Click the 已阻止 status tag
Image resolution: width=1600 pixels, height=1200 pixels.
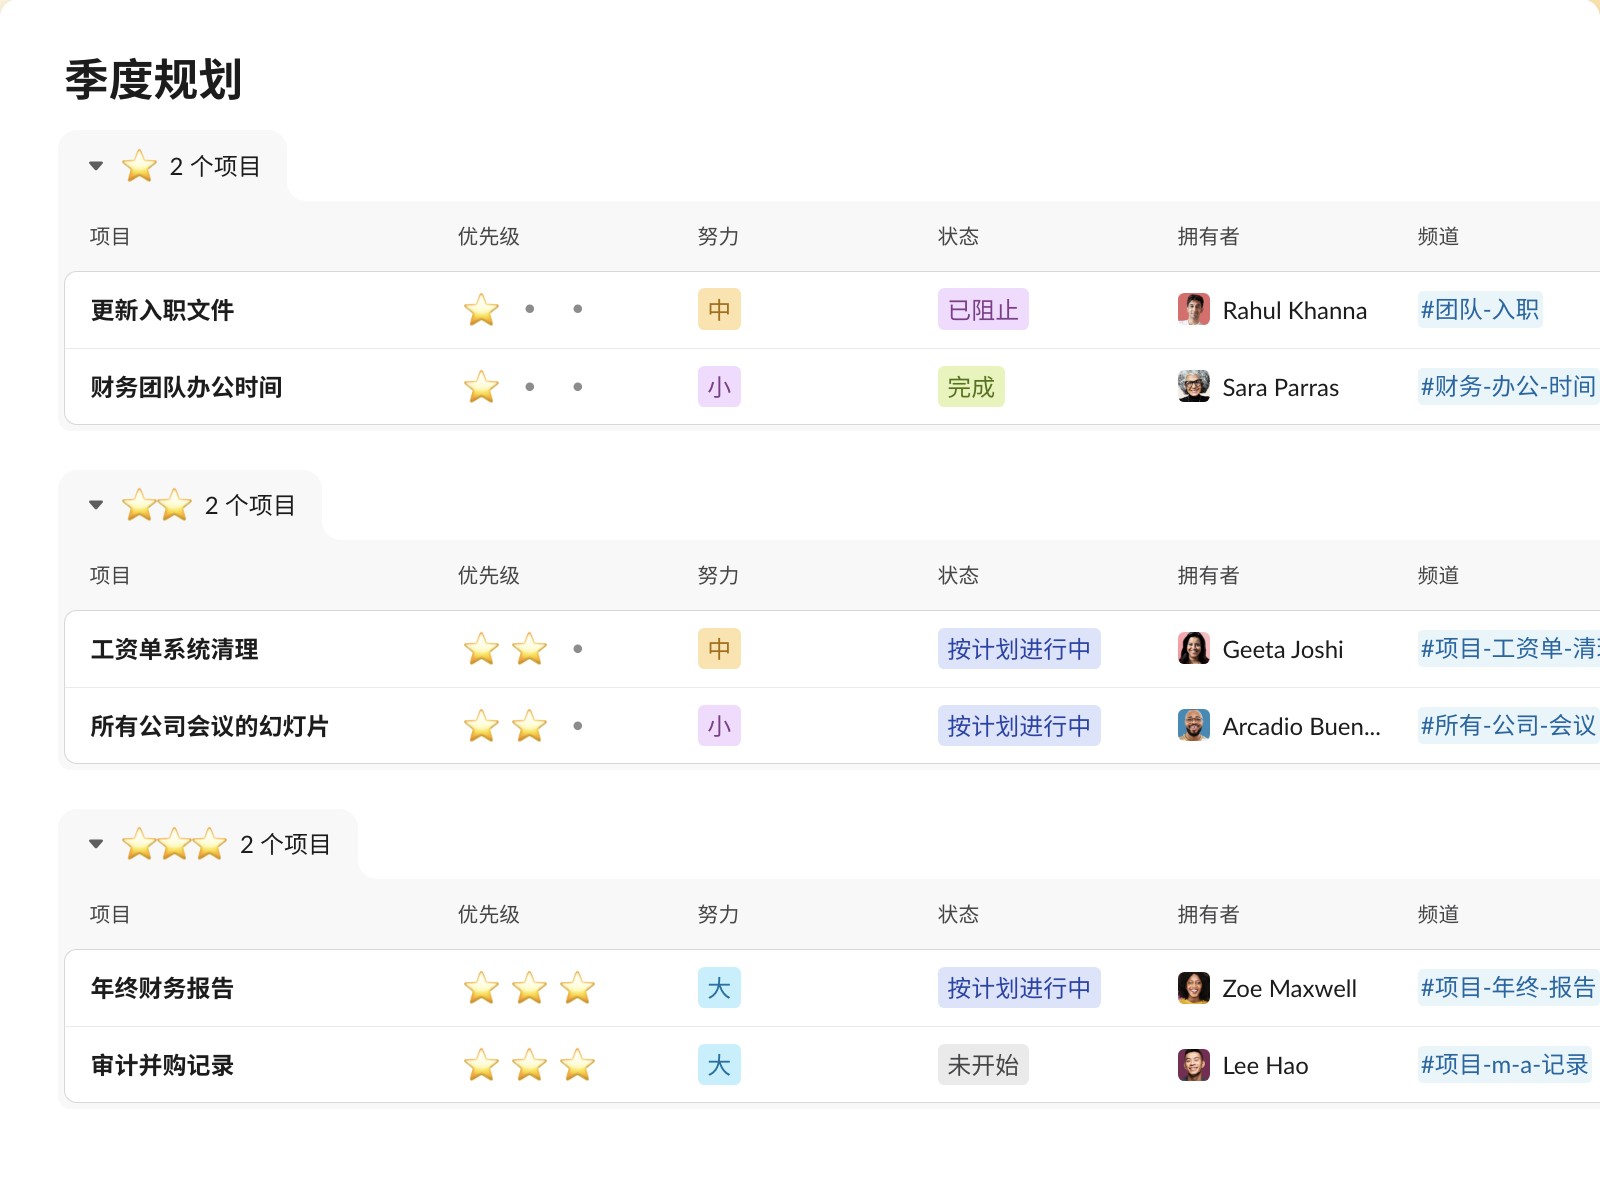[982, 310]
